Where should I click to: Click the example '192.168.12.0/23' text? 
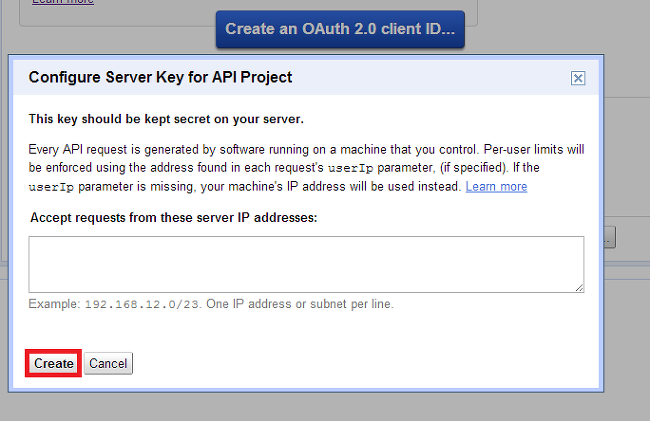point(141,304)
